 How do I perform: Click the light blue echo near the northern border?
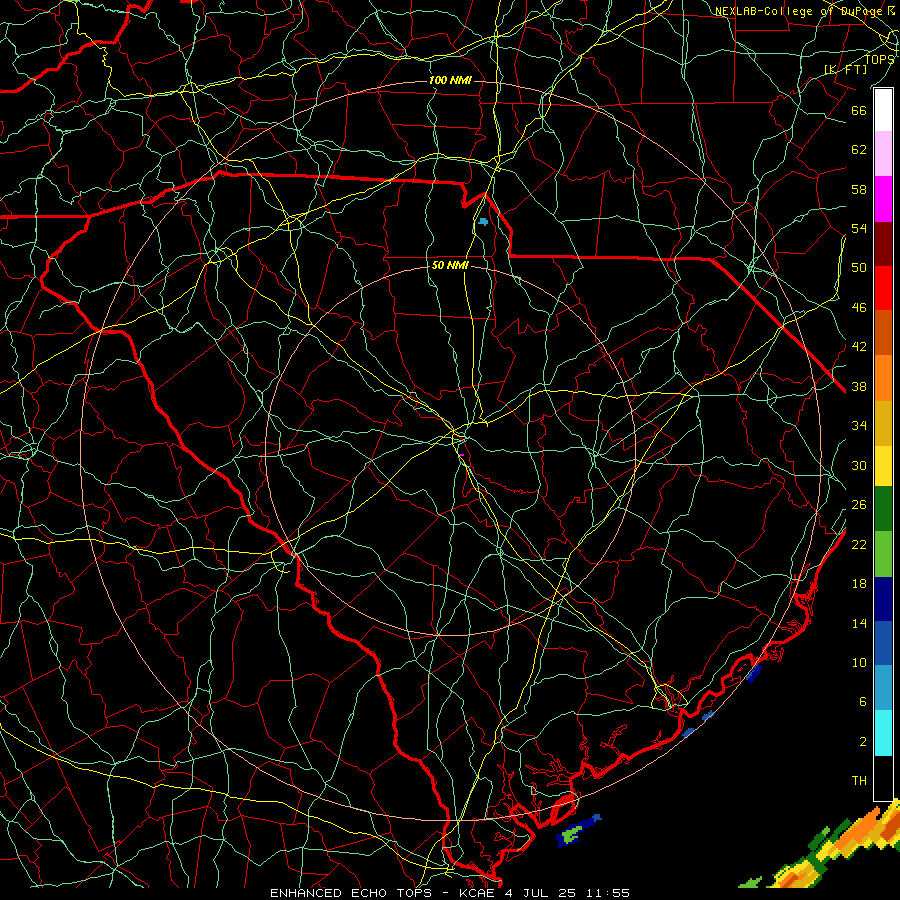(483, 222)
